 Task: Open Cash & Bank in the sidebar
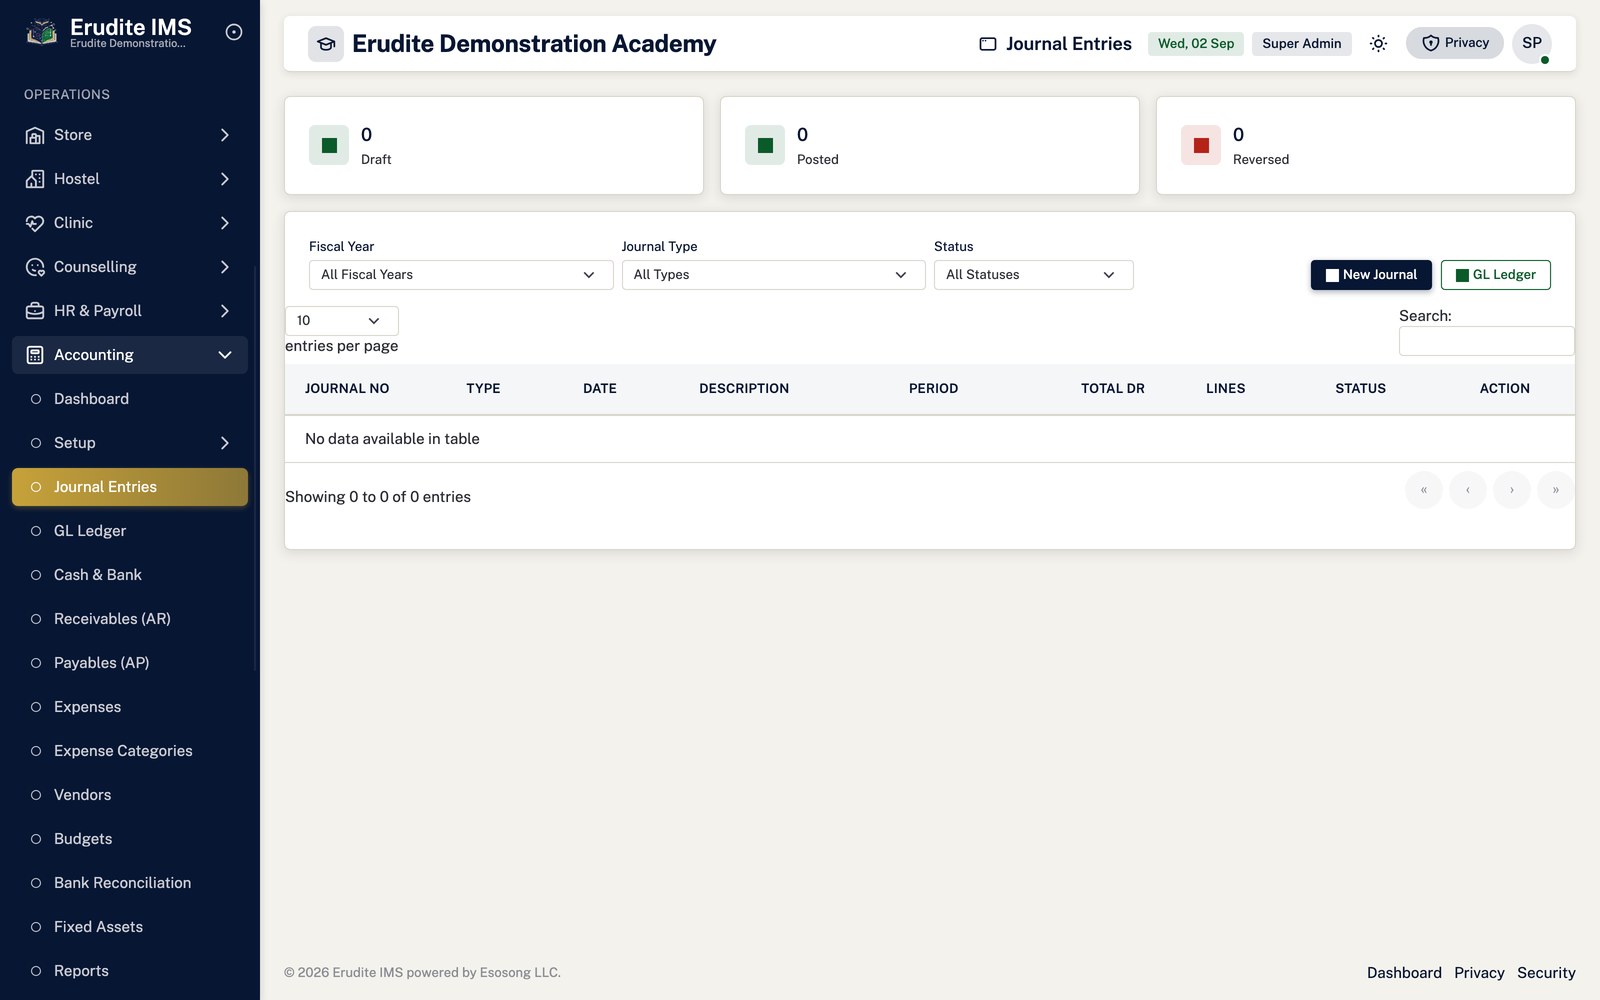pos(130,575)
